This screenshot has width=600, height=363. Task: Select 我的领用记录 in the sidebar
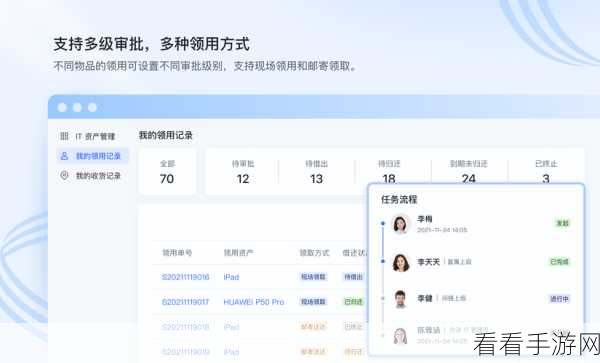tap(93, 156)
